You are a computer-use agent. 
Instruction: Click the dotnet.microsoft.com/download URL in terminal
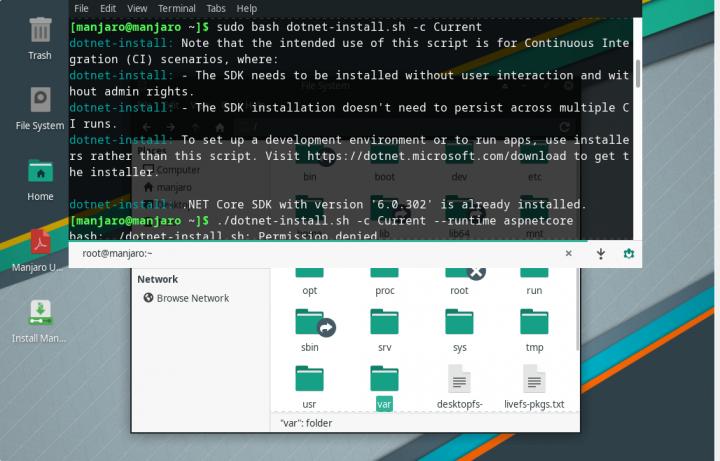pos(436,156)
